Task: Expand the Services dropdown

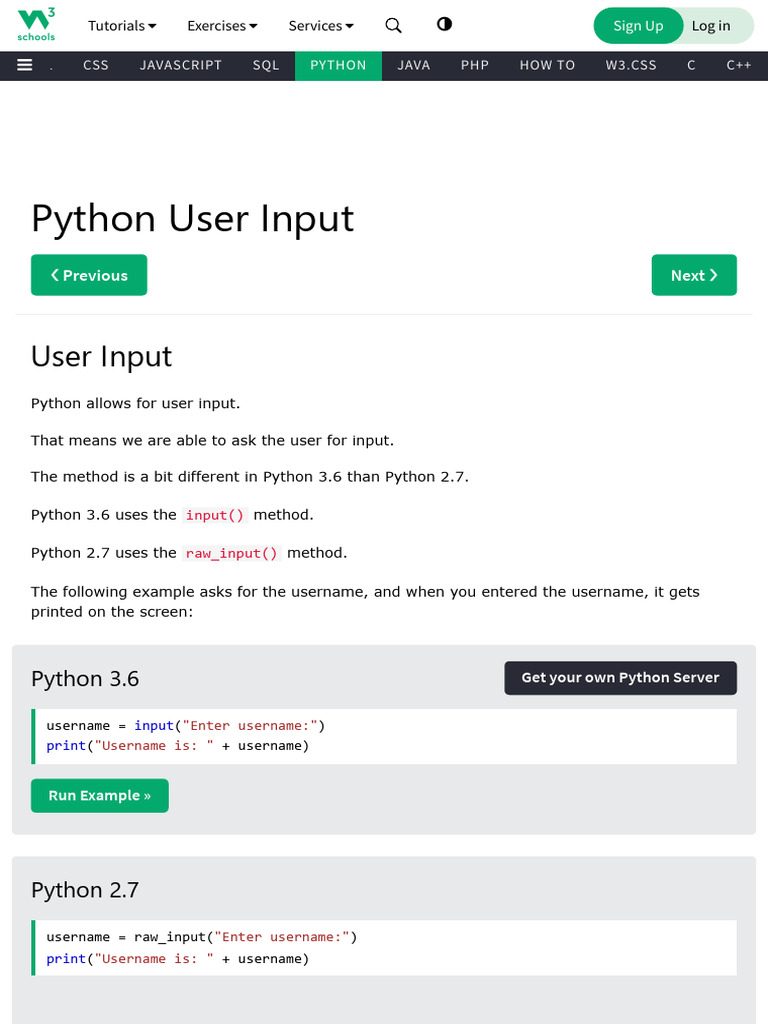Action: click(x=321, y=26)
